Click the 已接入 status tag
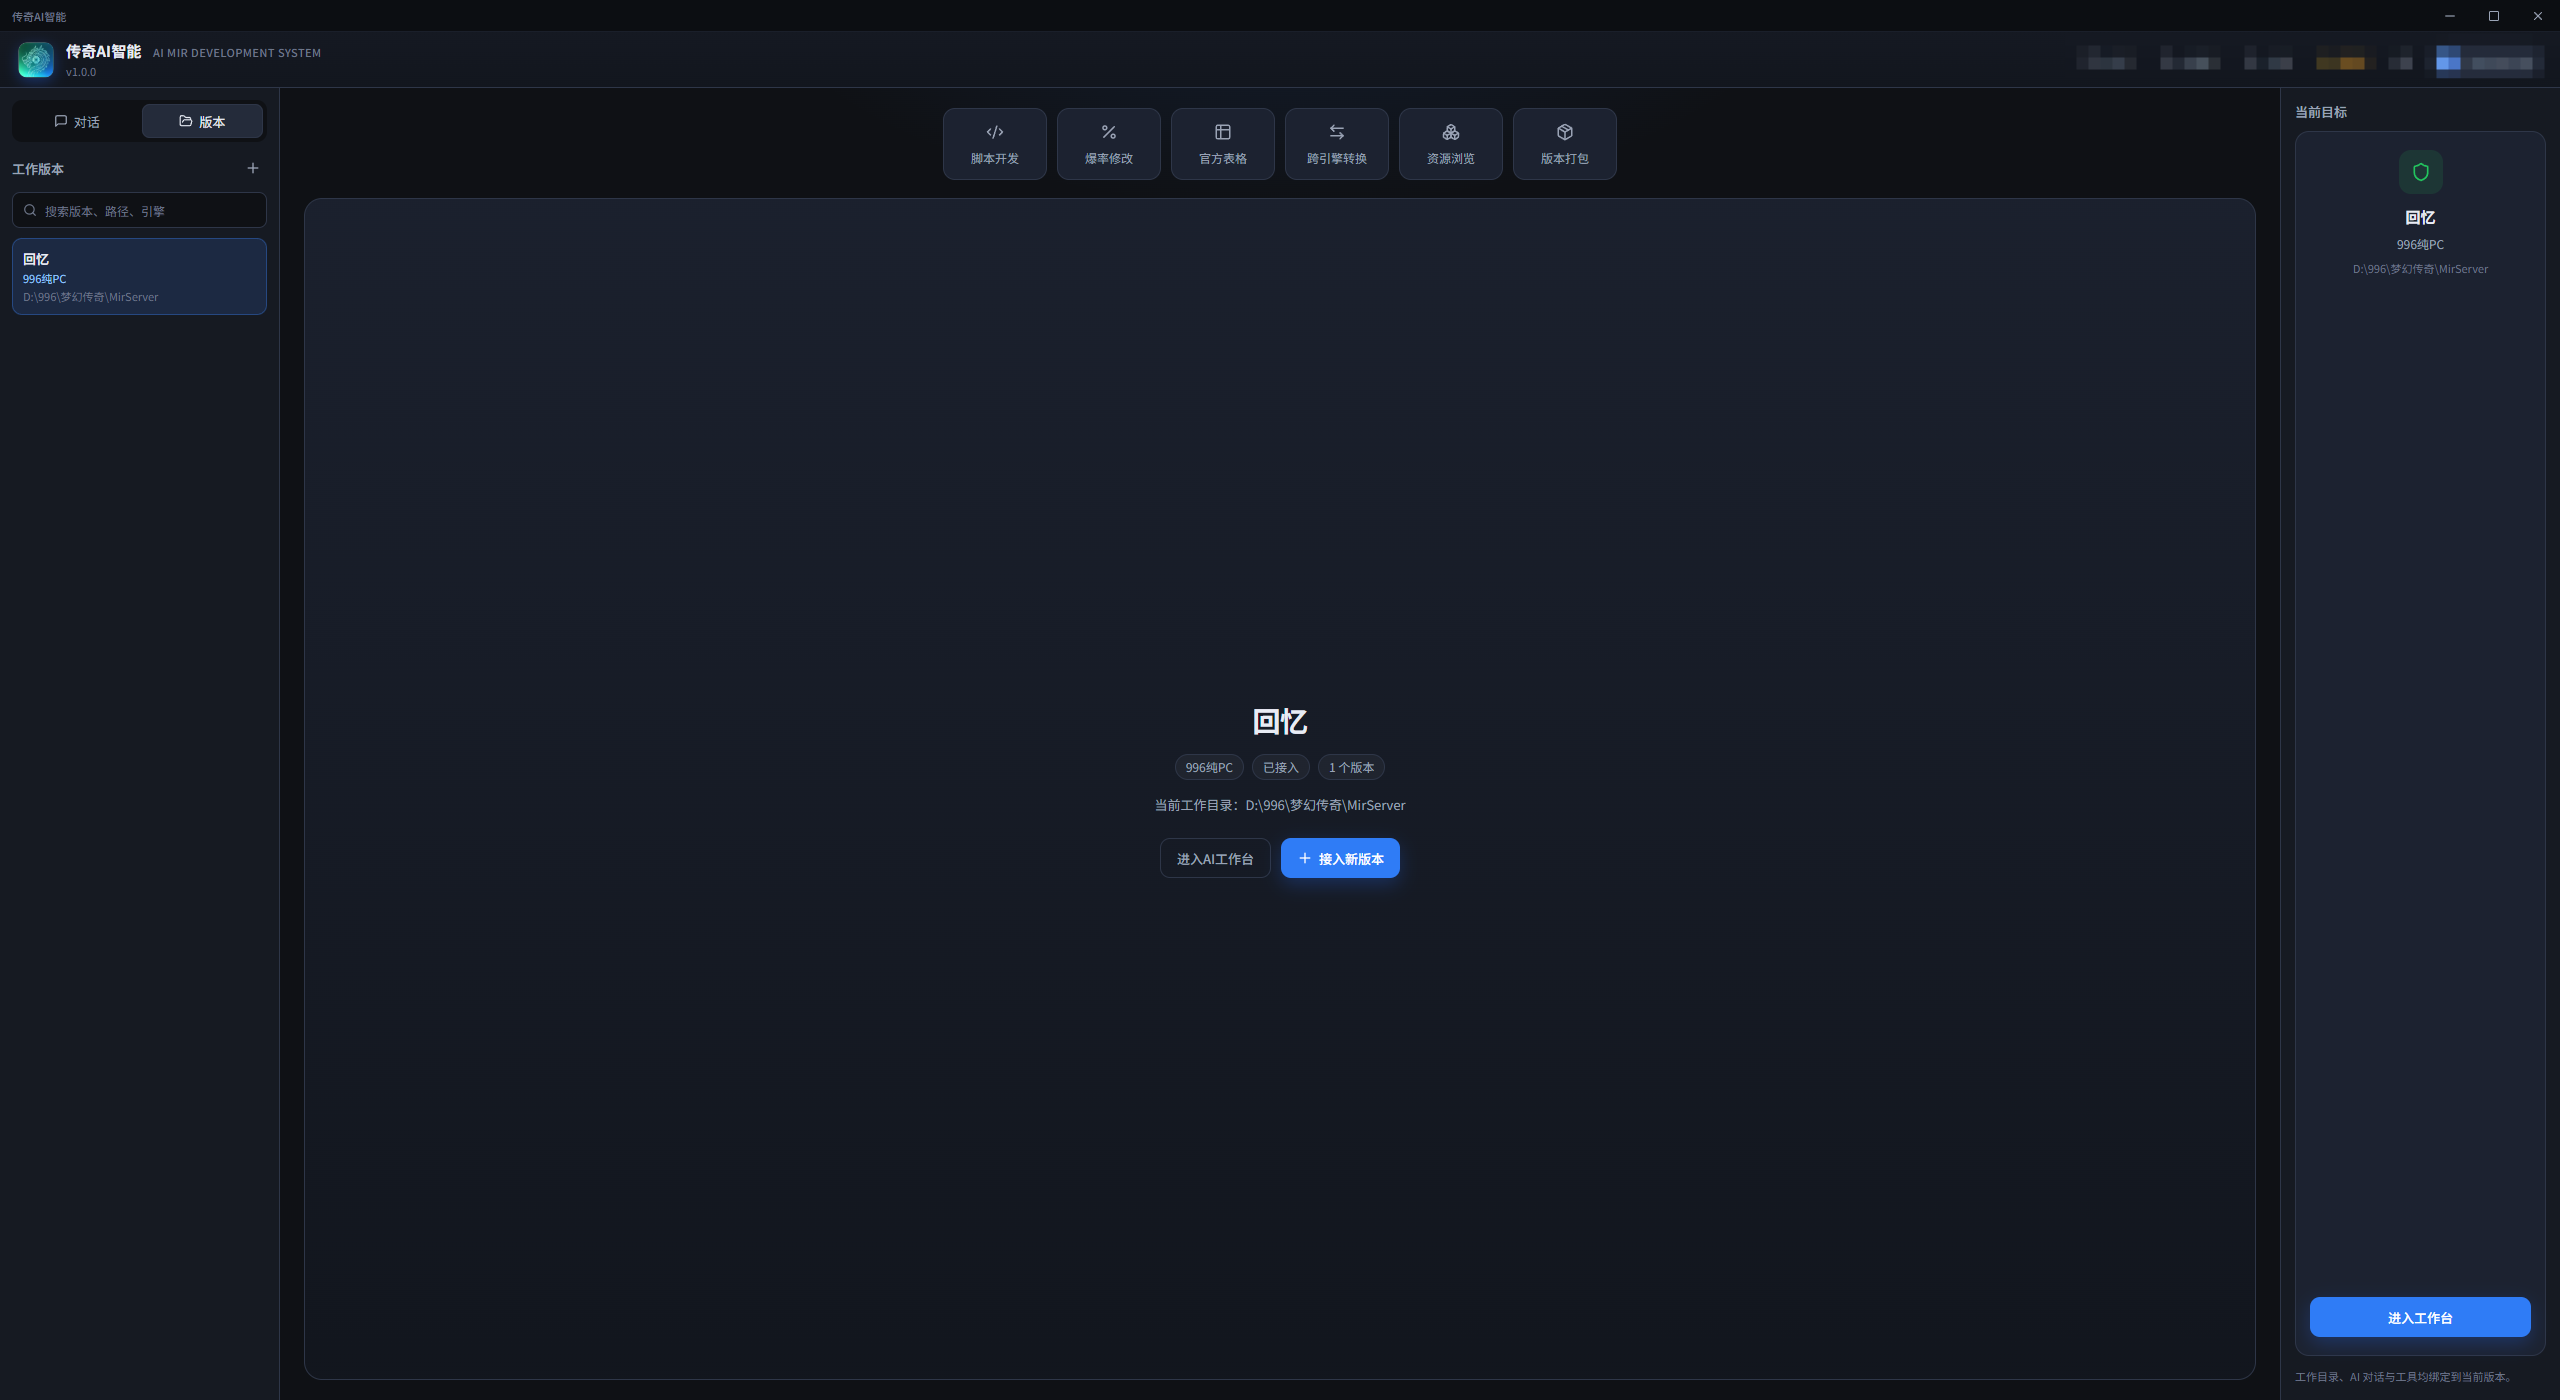 [1280, 767]
